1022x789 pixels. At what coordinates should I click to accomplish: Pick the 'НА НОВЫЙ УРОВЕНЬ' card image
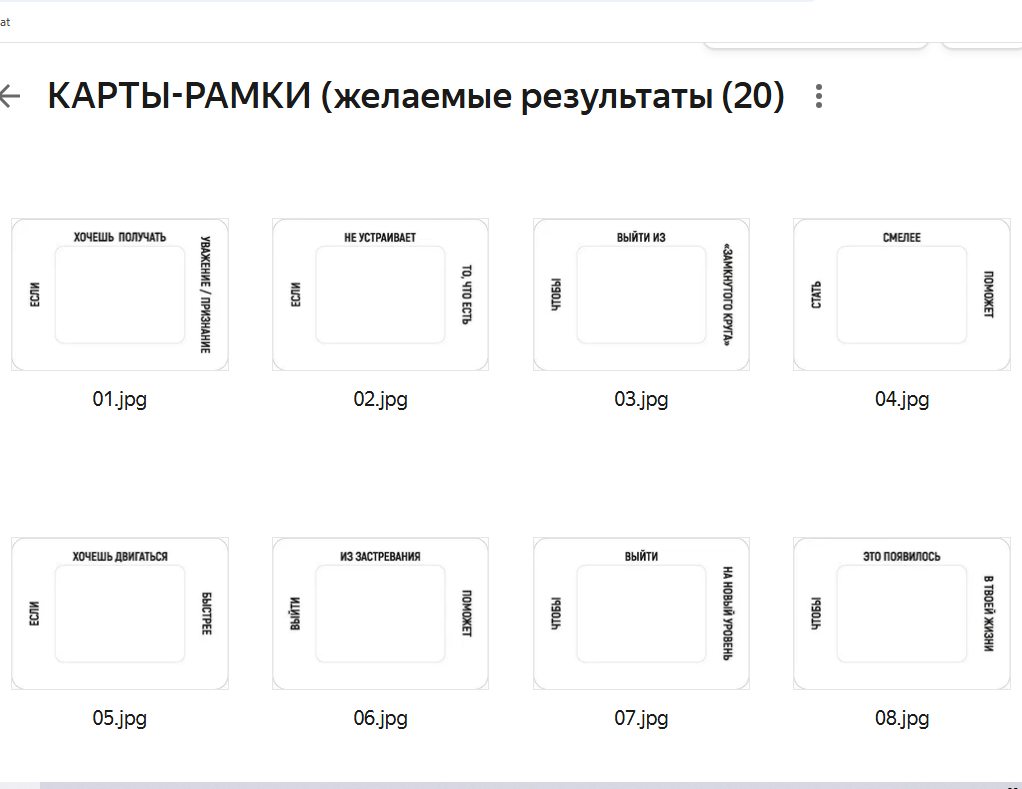(x=641, y=613)
